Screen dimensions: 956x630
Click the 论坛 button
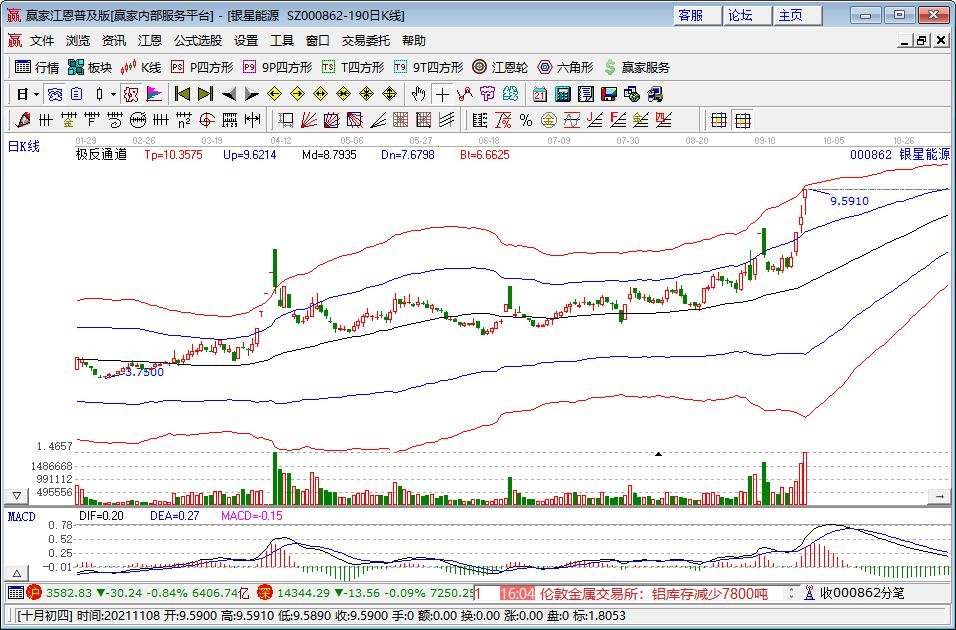coord(747,16)
